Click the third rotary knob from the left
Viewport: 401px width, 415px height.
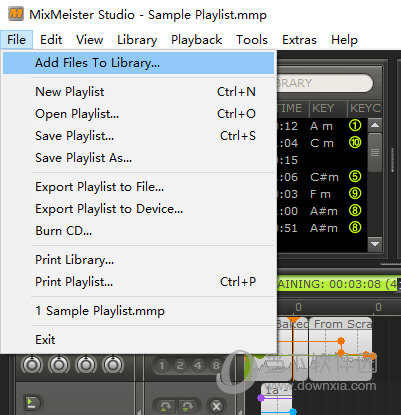coord(86,365)
